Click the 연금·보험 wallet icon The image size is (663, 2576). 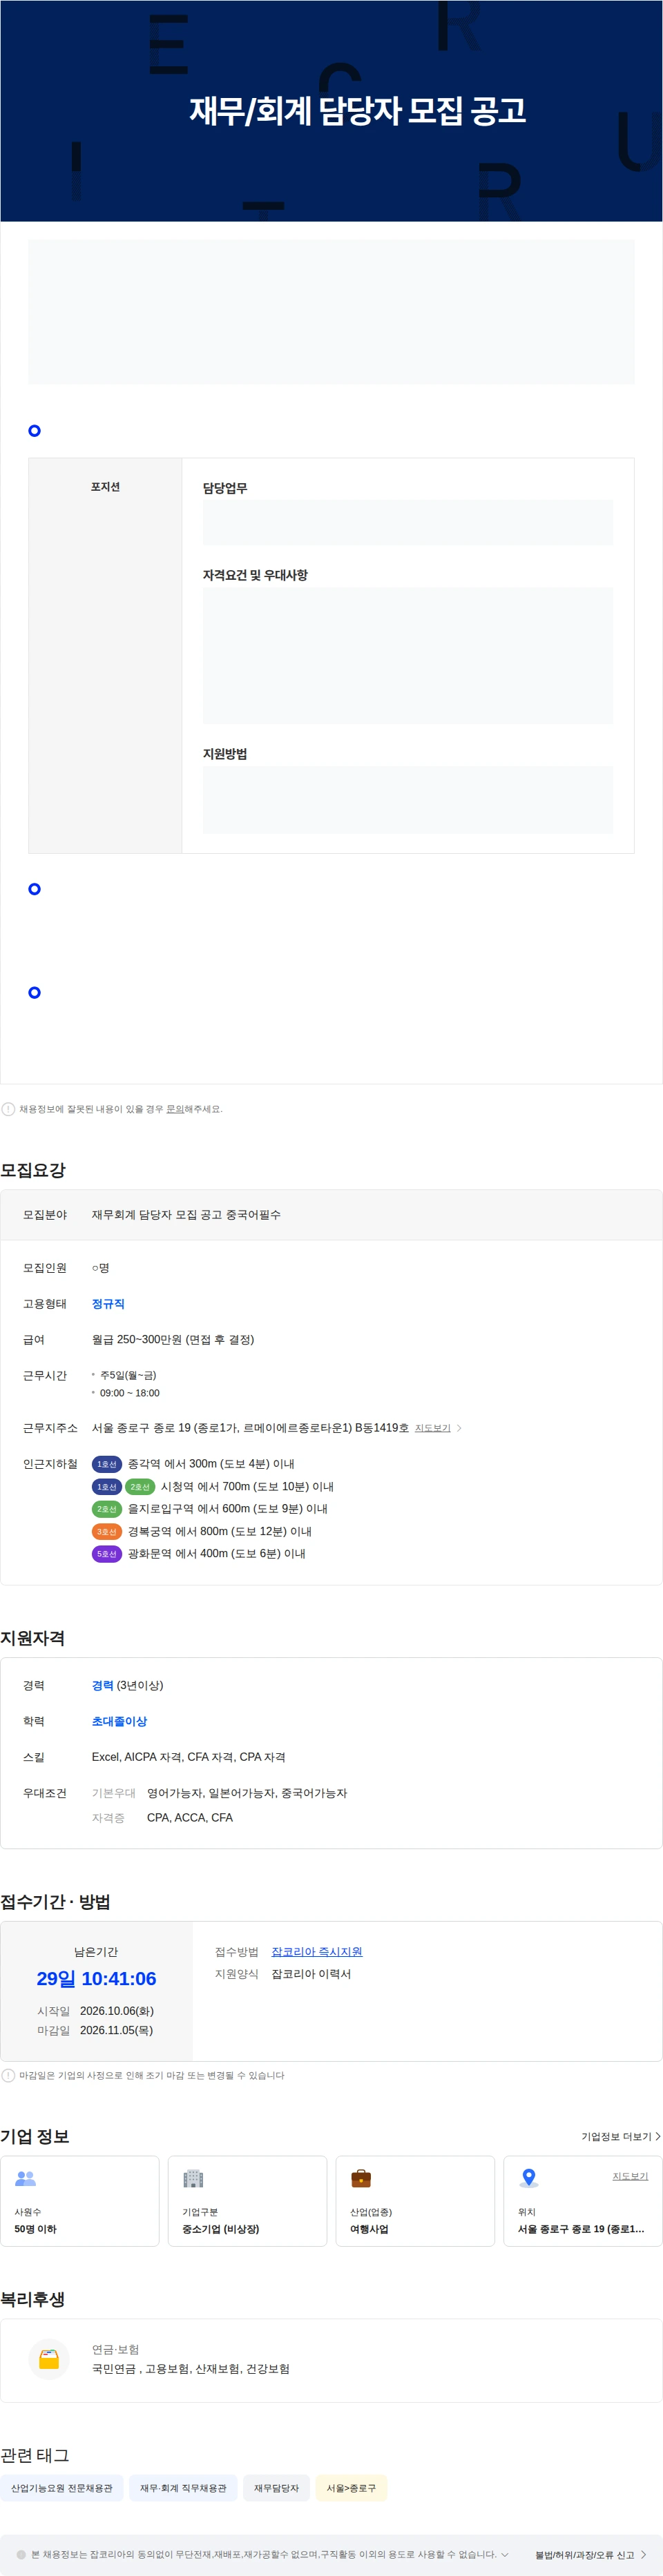pyautogui.click(x=49, y=2360)
